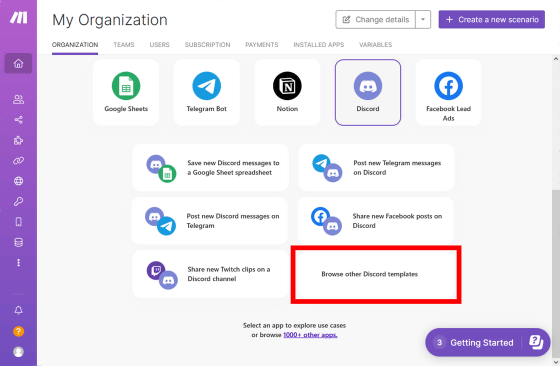Open Notifications bell icon
Screen dimensions: 560x366
click(18, 310)
